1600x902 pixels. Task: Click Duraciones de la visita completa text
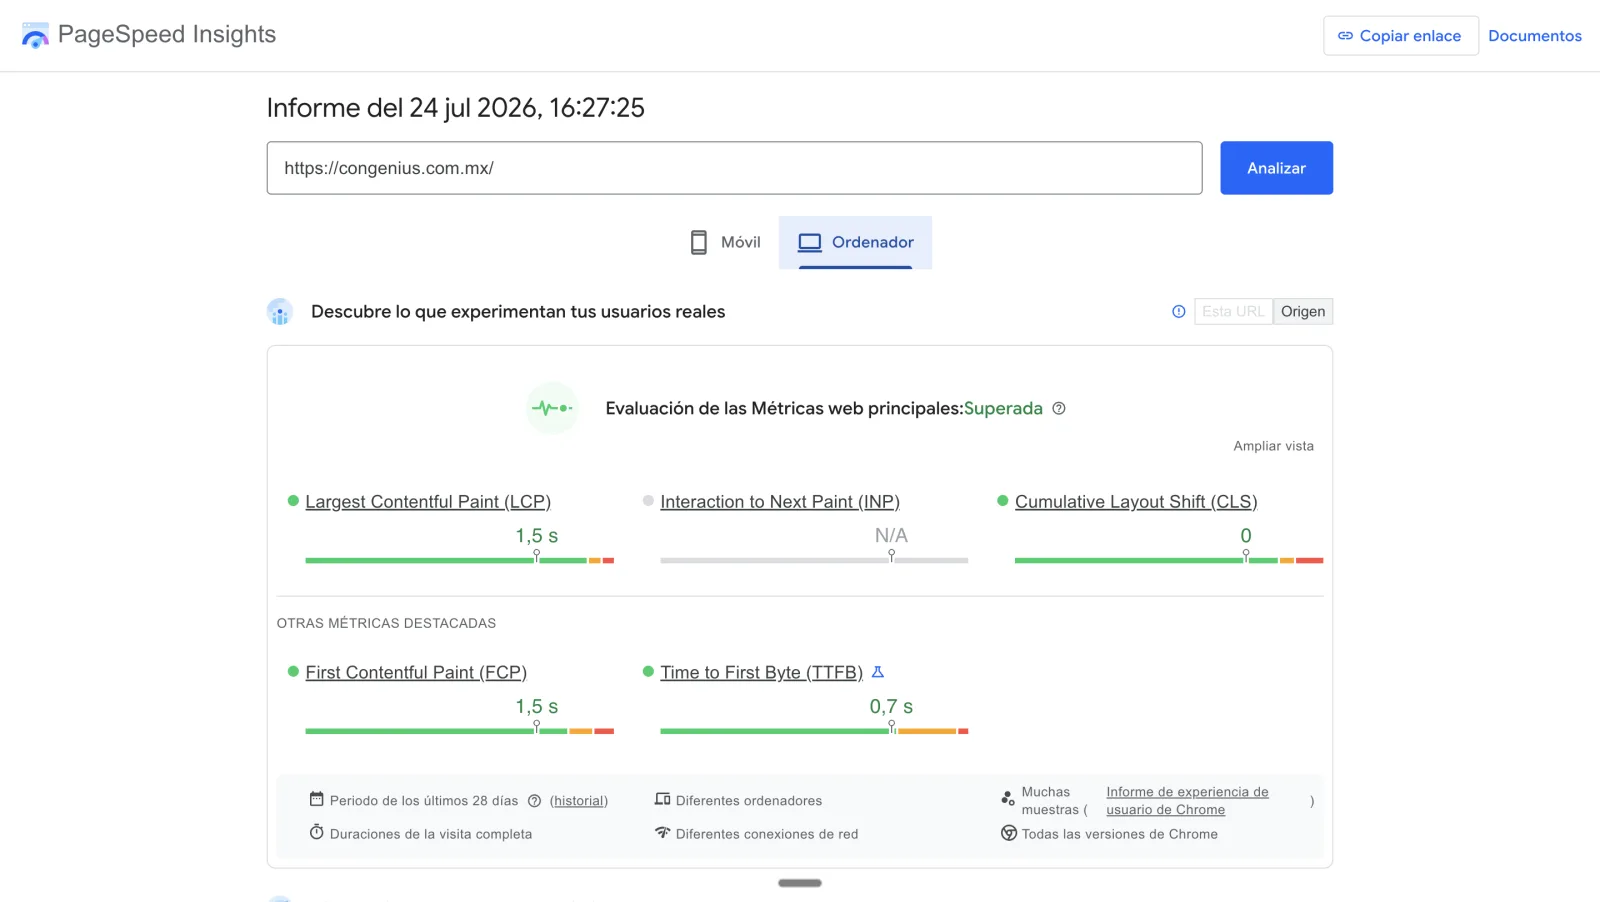tap(431, 834)
